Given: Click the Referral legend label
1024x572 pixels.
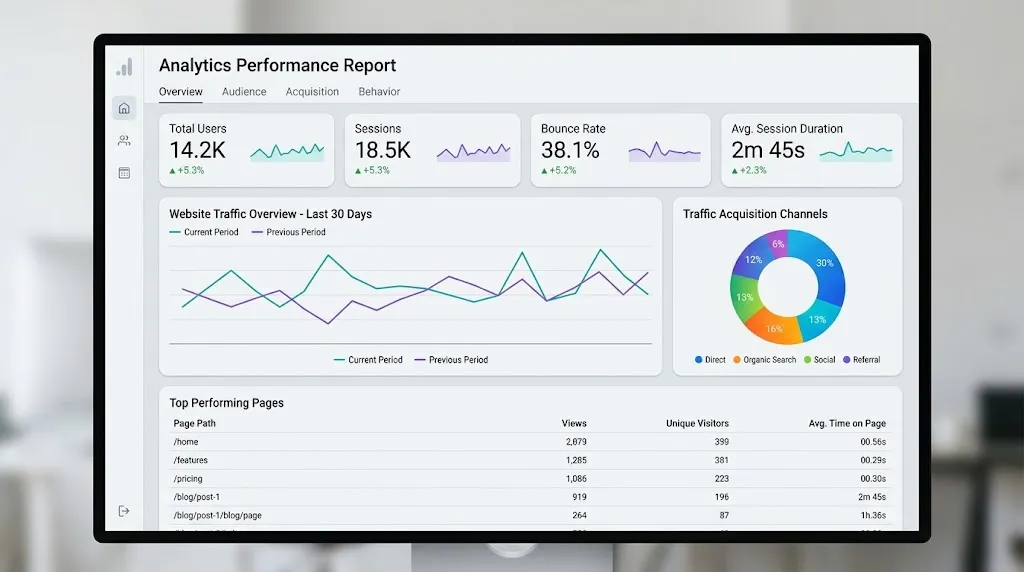Looking at the screenshot, I should 867,360.
